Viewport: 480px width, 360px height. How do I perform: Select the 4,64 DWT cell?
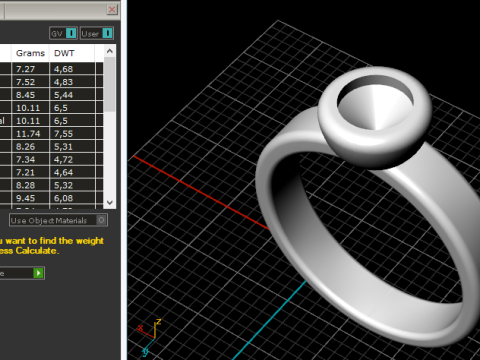[x=72, y=172]
